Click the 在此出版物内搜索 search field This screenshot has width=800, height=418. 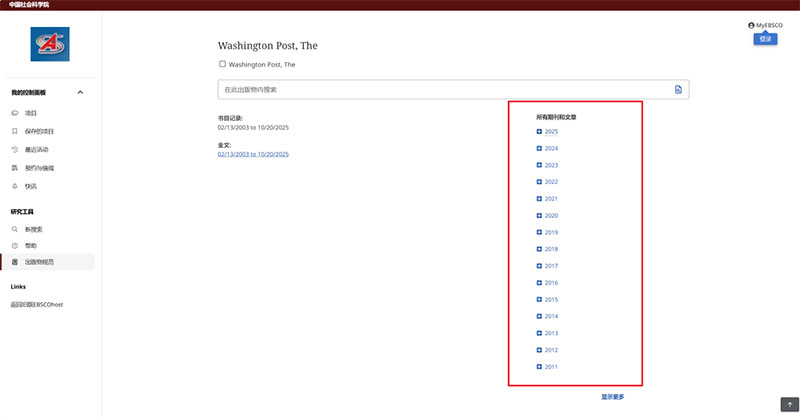pos(440,90)
